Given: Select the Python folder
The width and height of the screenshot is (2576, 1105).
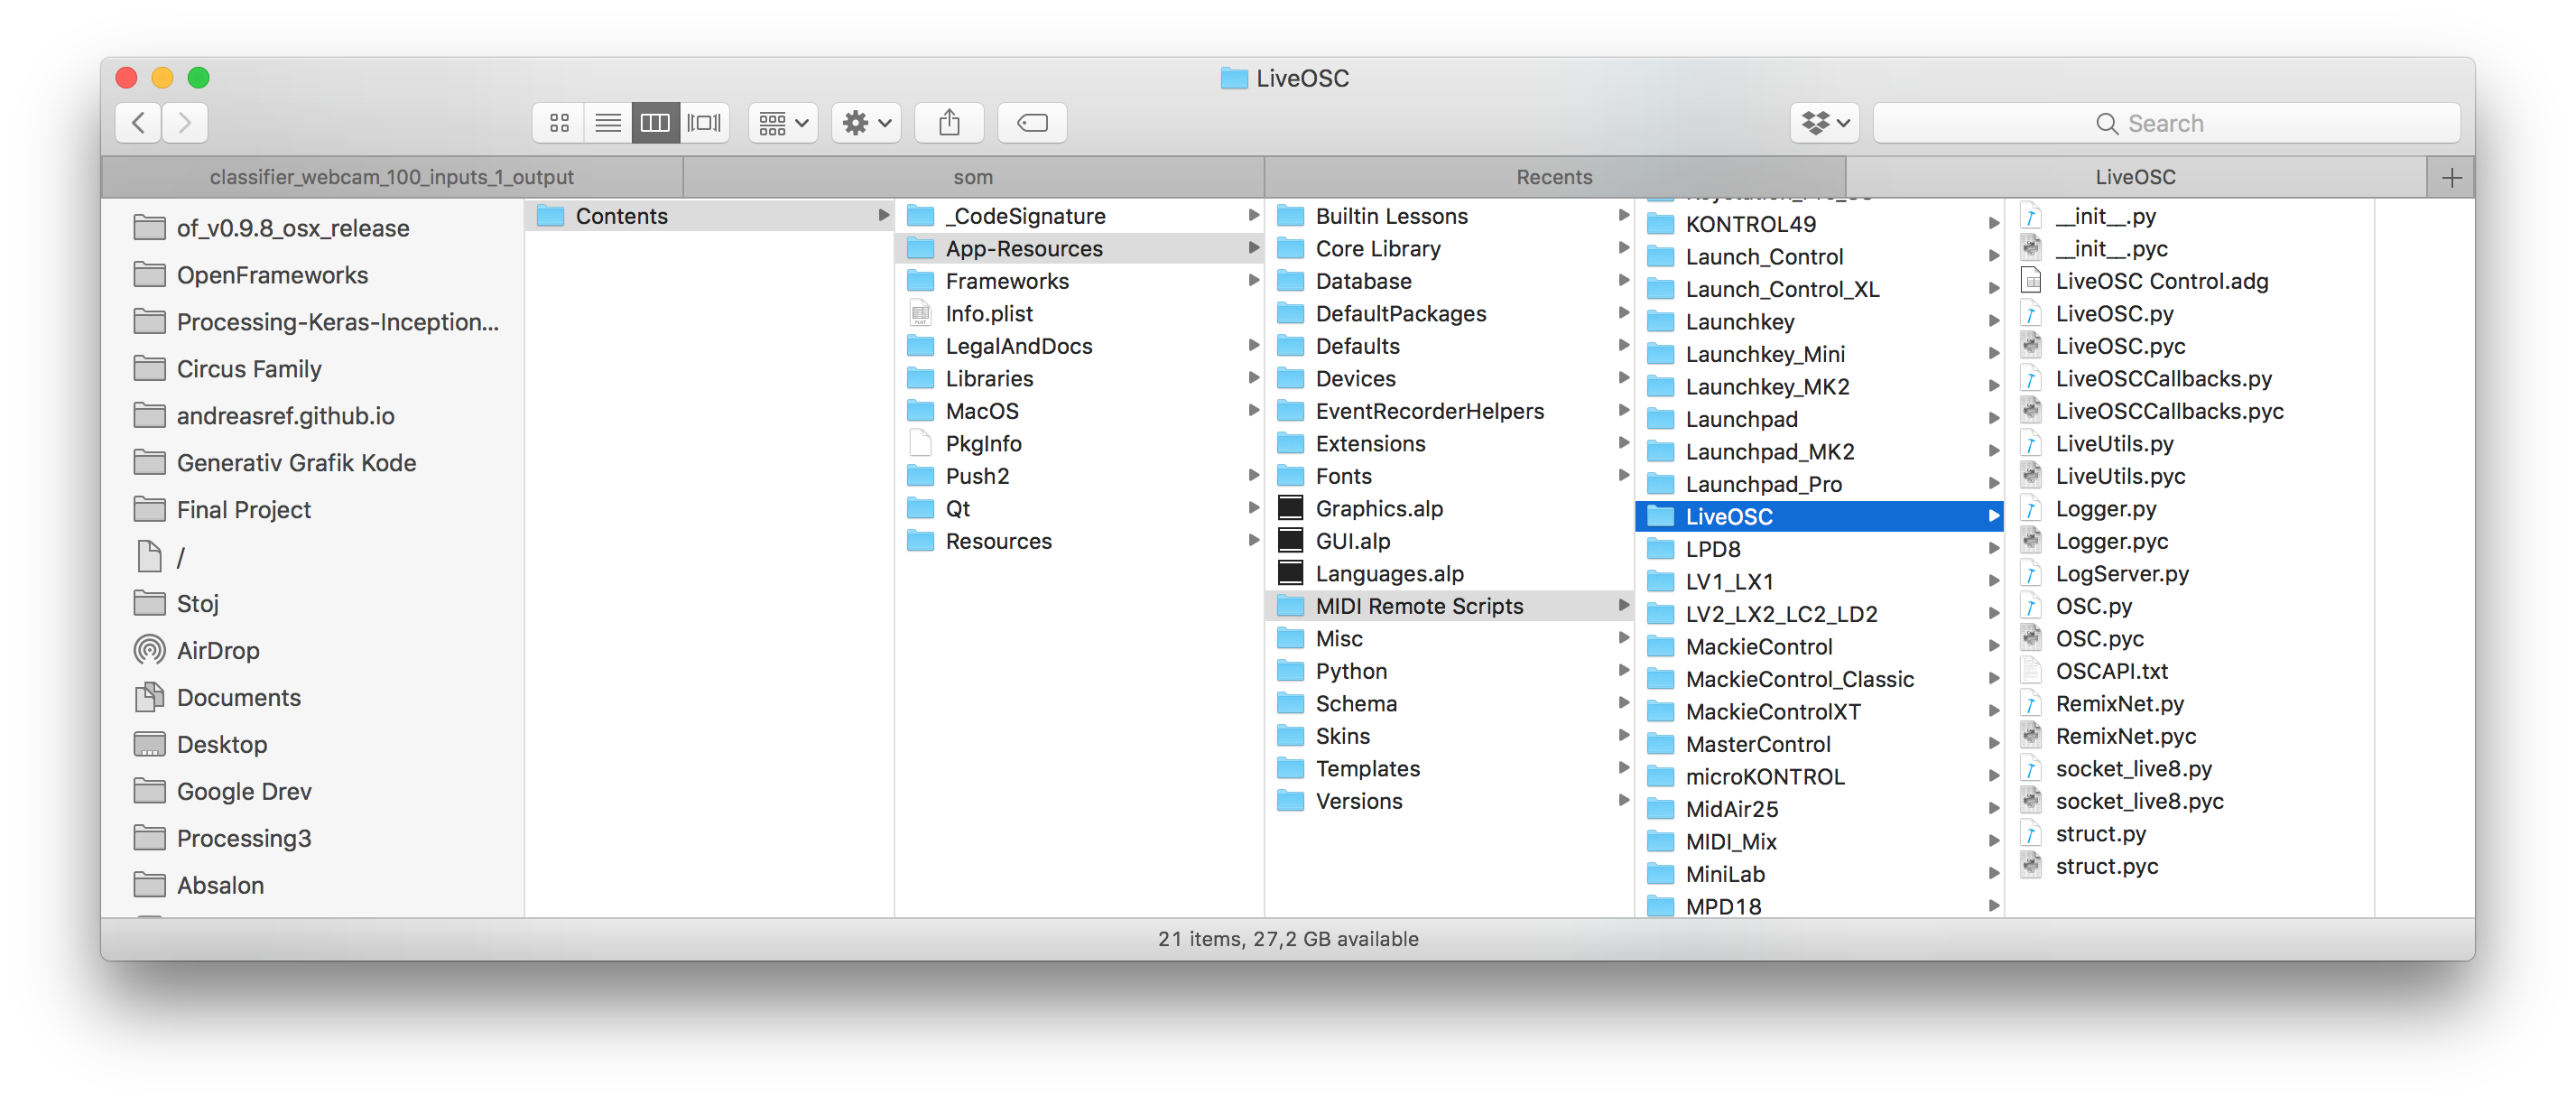Looking at the screenshot, I should (x=1351, y=671).
